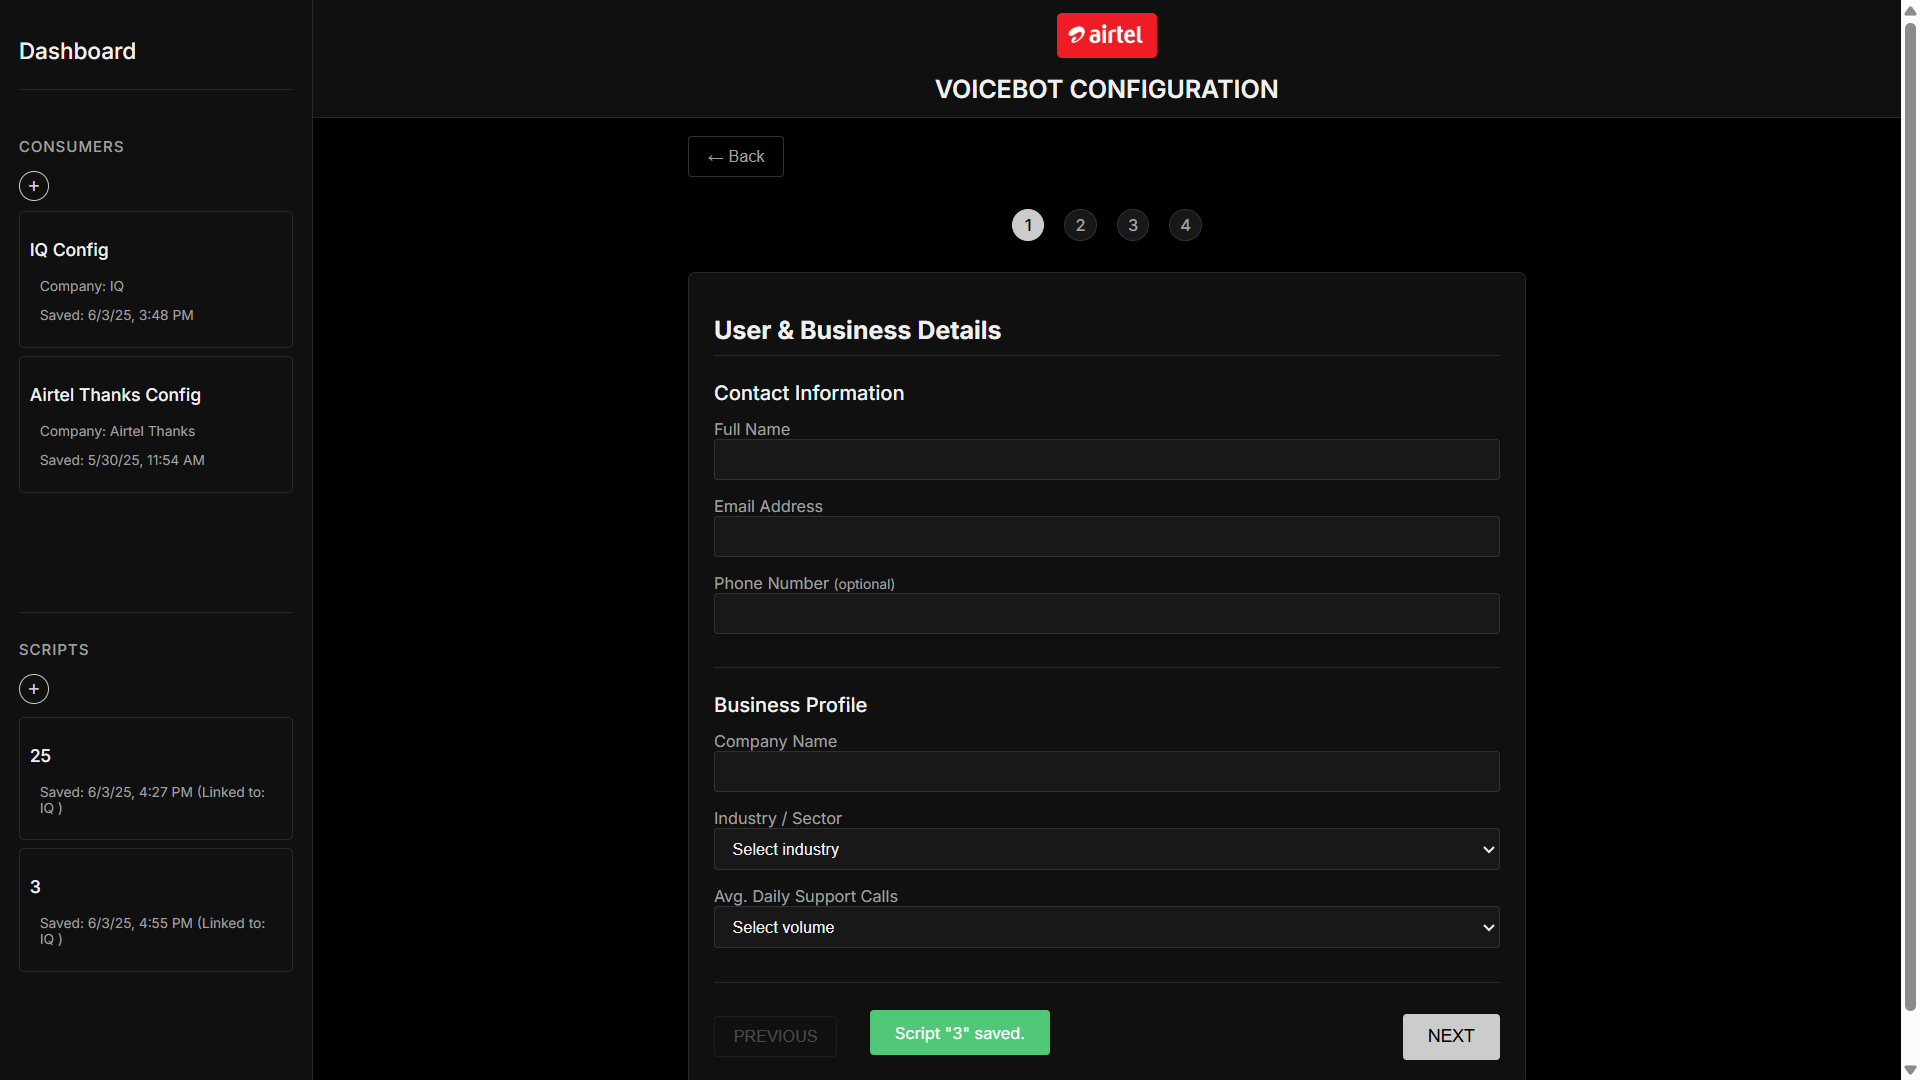Jump to step 3 circle
1920x1080 pixels.
1133,225
